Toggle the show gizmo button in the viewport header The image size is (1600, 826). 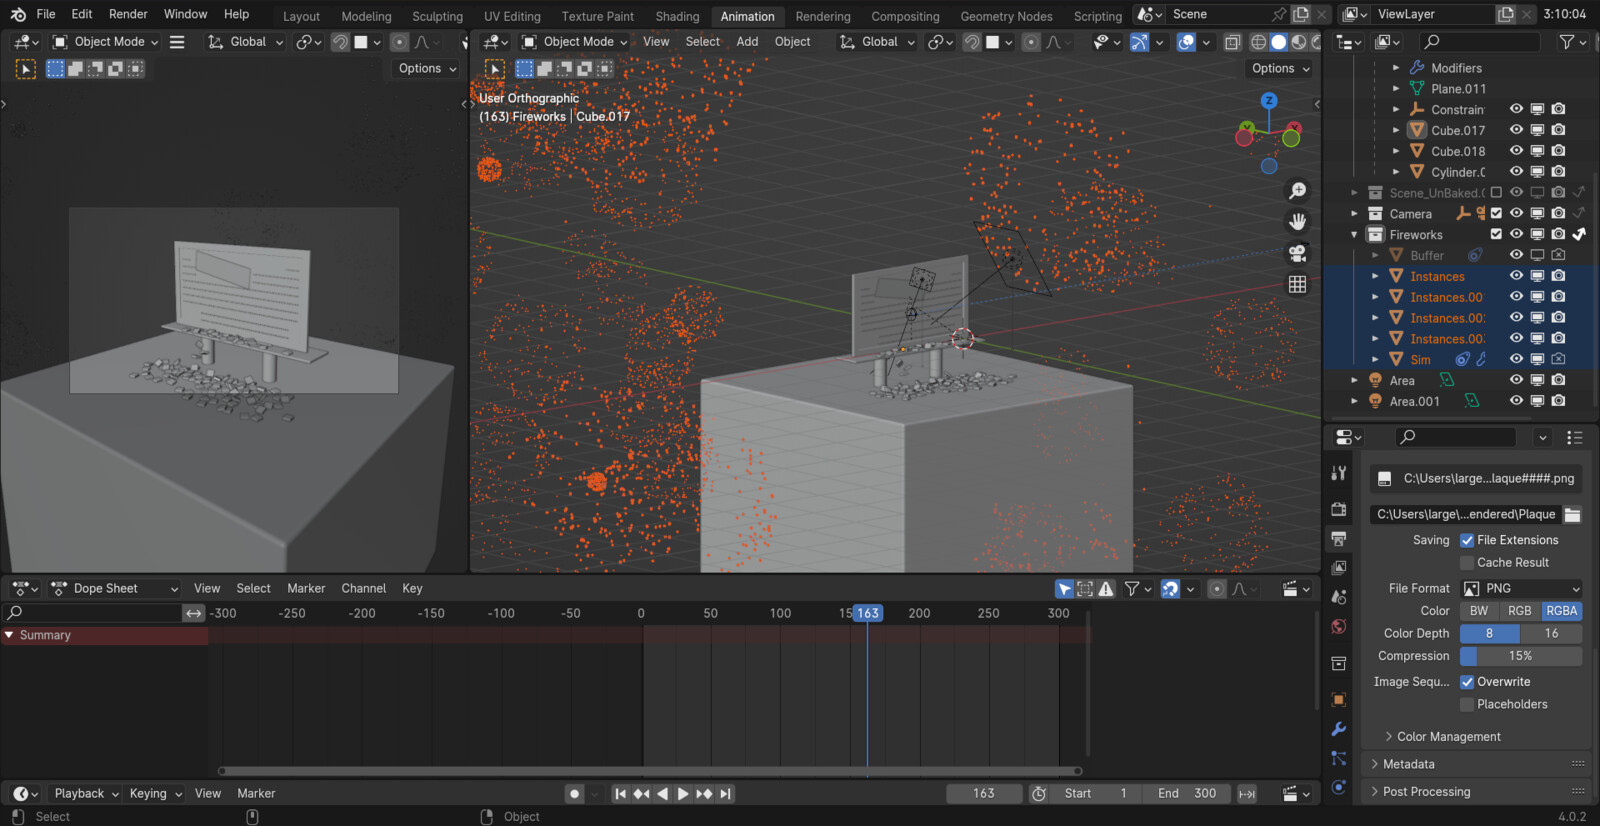pos(1139,42)
